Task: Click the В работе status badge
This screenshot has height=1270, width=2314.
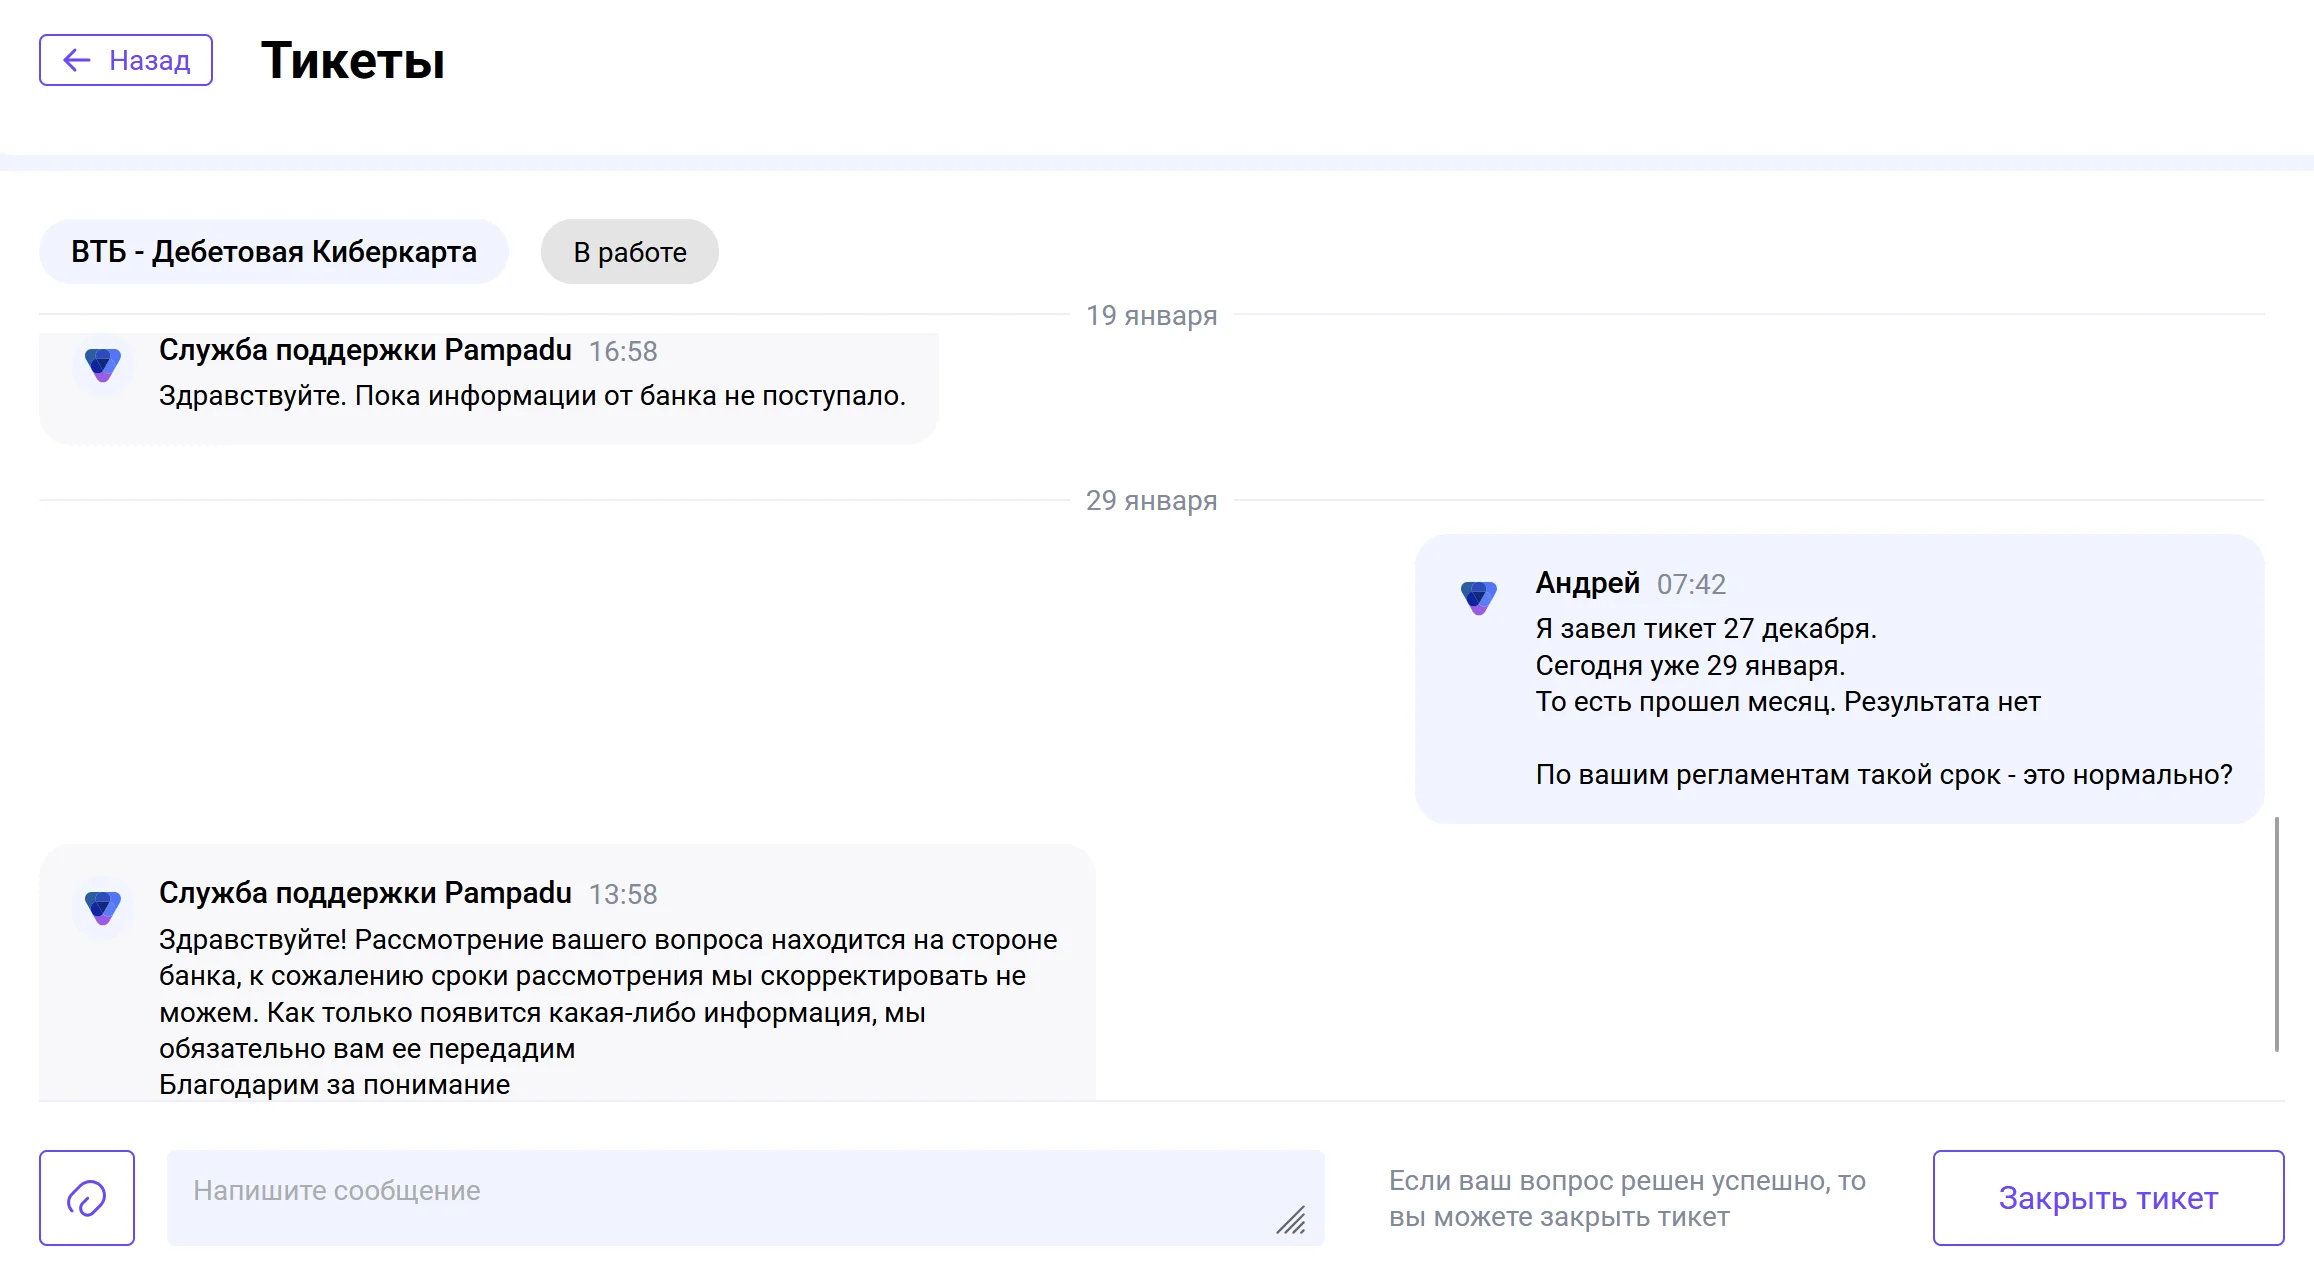Action: click(x=630, y=252)
